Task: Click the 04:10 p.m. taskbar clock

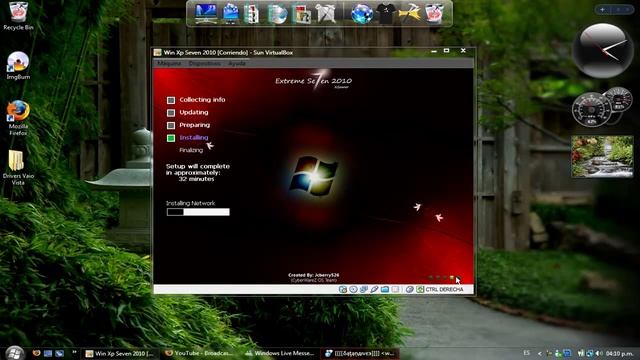Action: [x=619, y=353]
